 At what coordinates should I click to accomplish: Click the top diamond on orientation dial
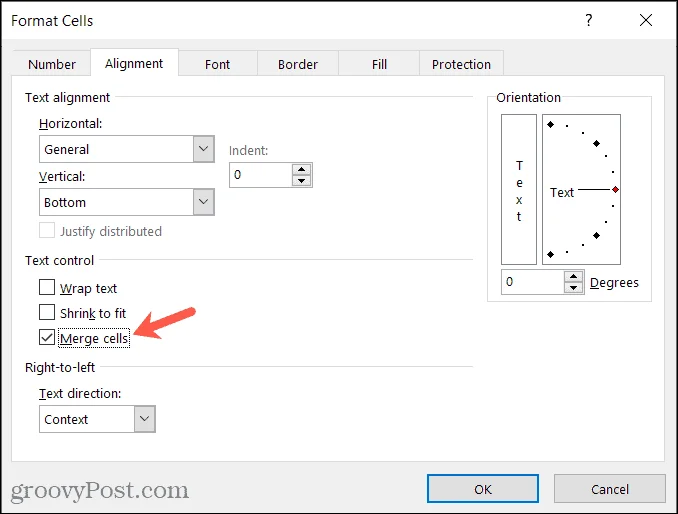point(550,125)
